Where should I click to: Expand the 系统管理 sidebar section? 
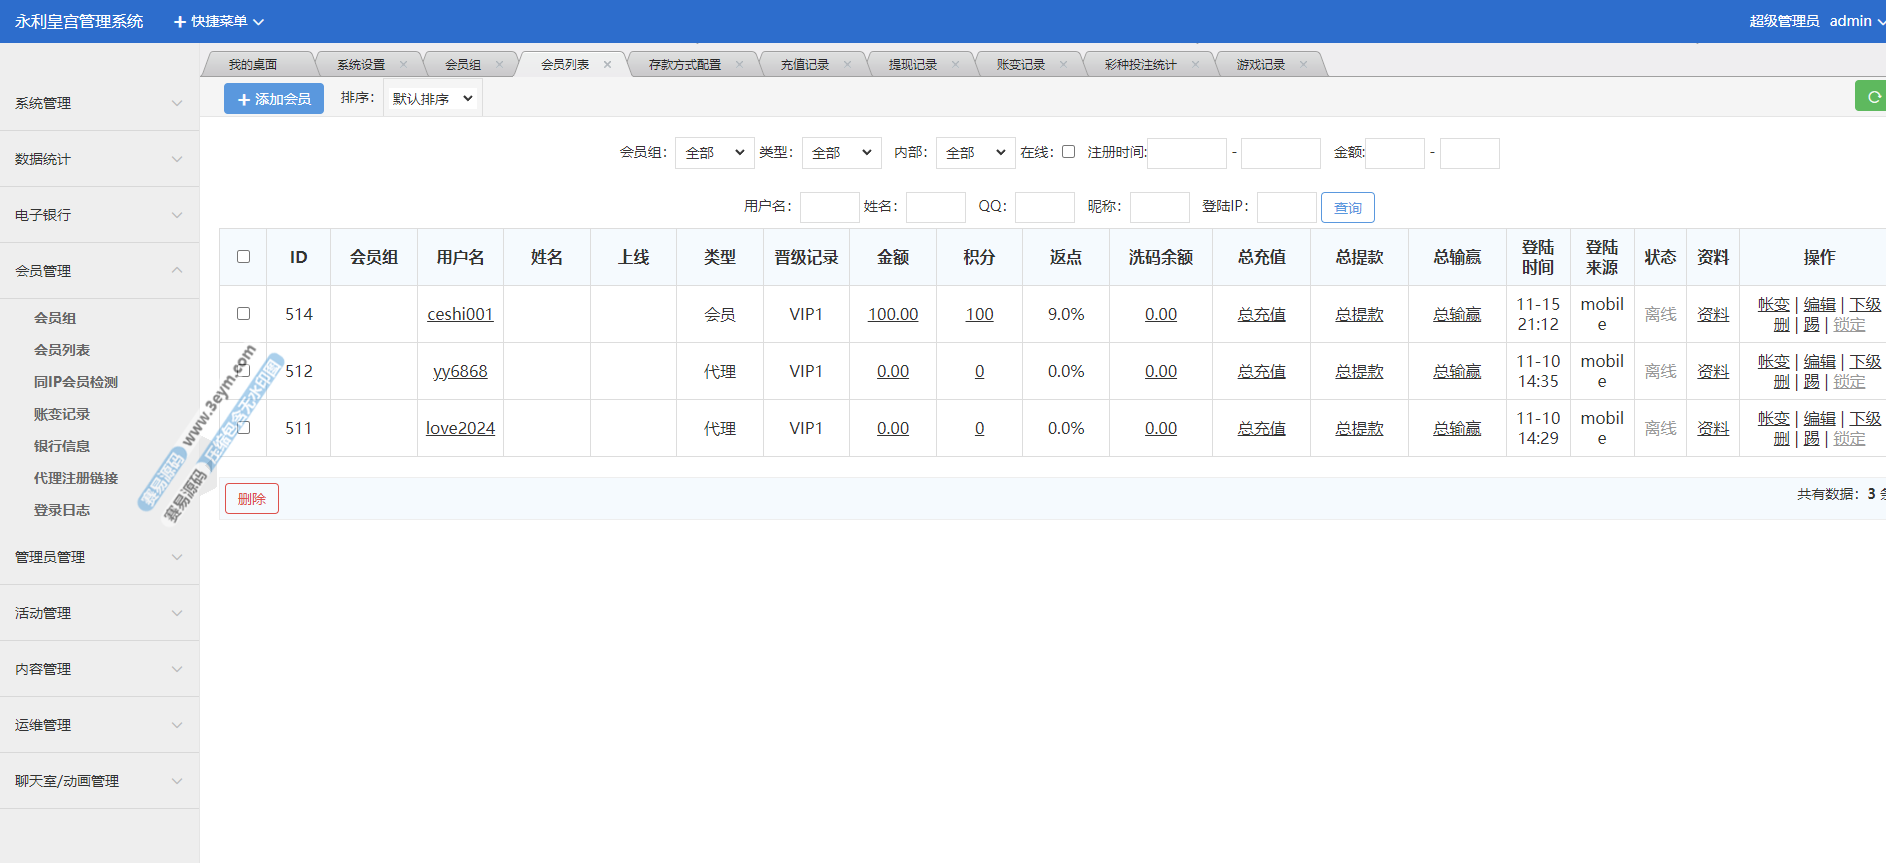(x=98, y=103)
